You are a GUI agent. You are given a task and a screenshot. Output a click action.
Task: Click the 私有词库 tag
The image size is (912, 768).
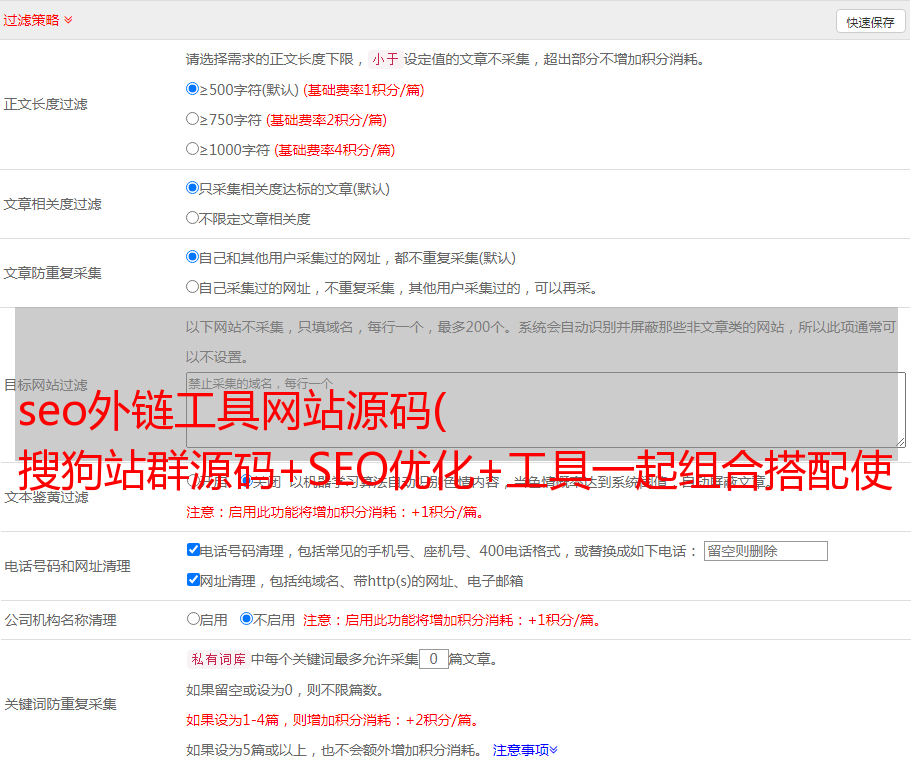(219, 659)
